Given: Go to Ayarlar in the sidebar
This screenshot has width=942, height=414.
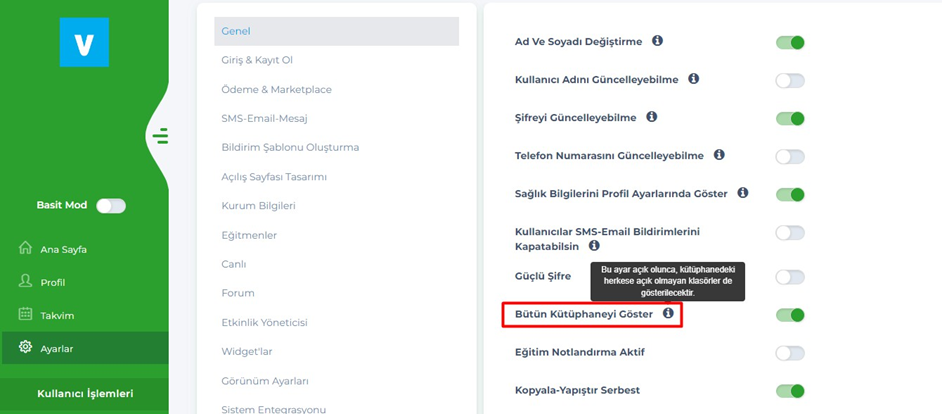Looking at the screenshot, I should coord(56,348).
